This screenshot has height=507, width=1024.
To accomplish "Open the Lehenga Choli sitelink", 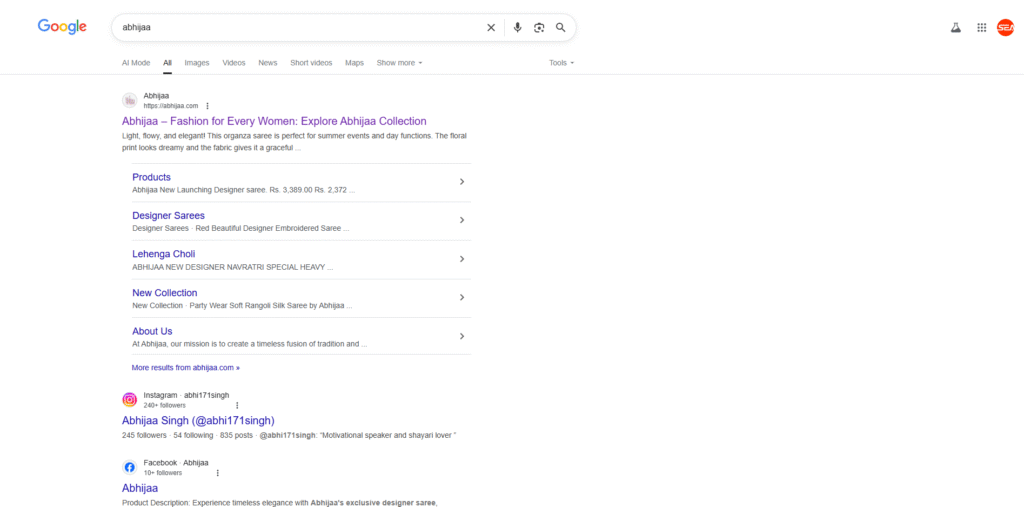I will (164, 254).
